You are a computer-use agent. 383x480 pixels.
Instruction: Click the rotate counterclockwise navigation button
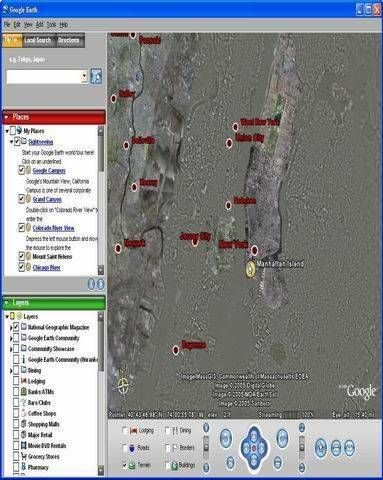(226, 438)
